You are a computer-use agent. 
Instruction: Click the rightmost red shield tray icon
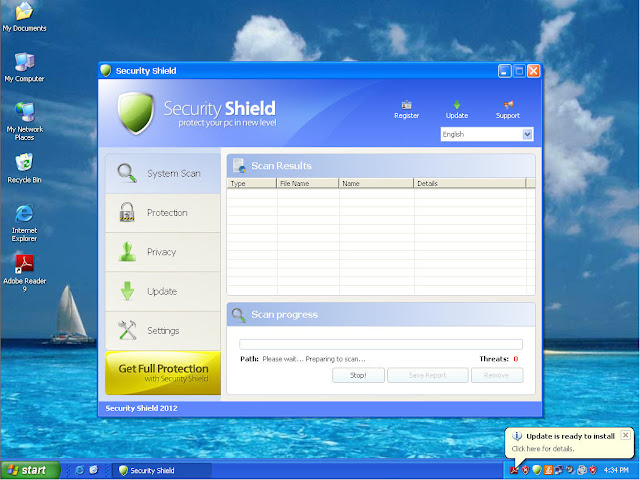tap(593, 470)
